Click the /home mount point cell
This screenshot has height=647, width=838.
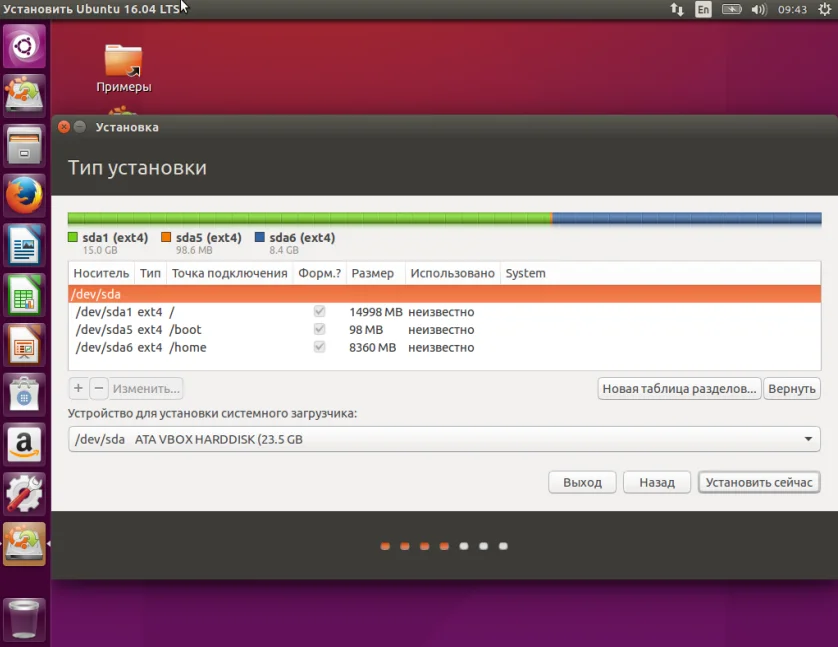(x=188, y=347)
